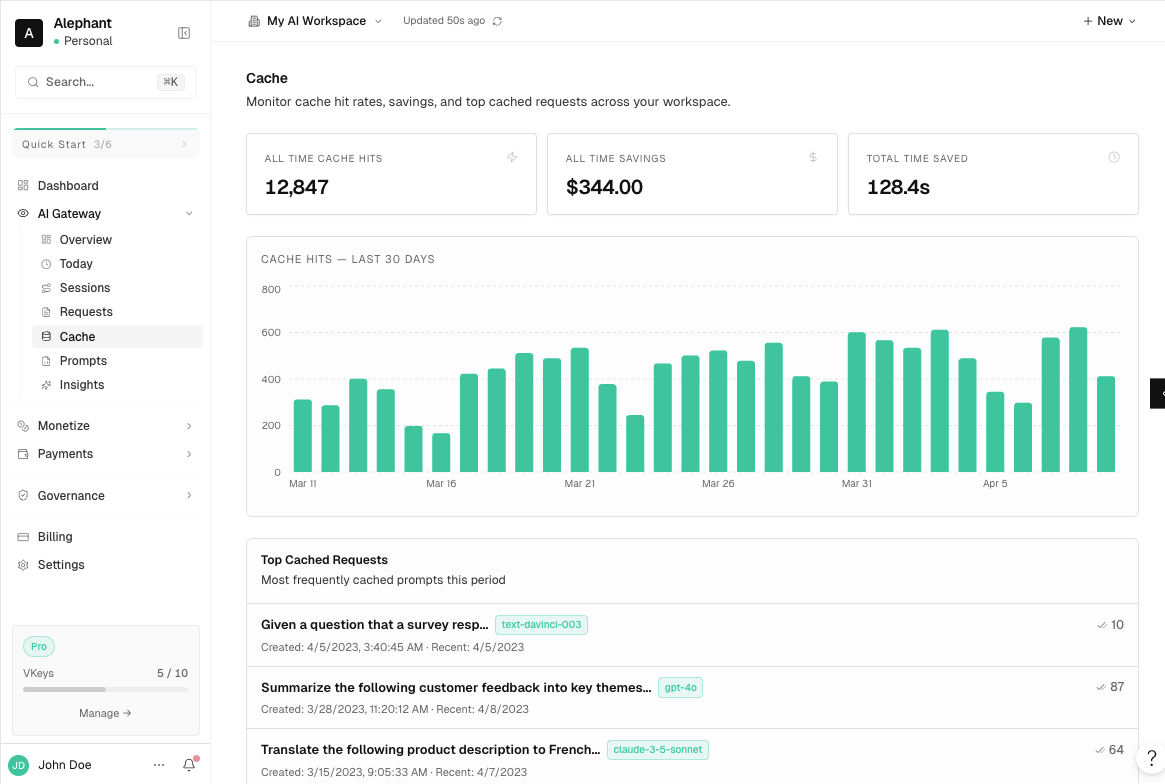Open notifications bell icon
This screenshot has height=784, width=1165.
click(x=189, y=765)
